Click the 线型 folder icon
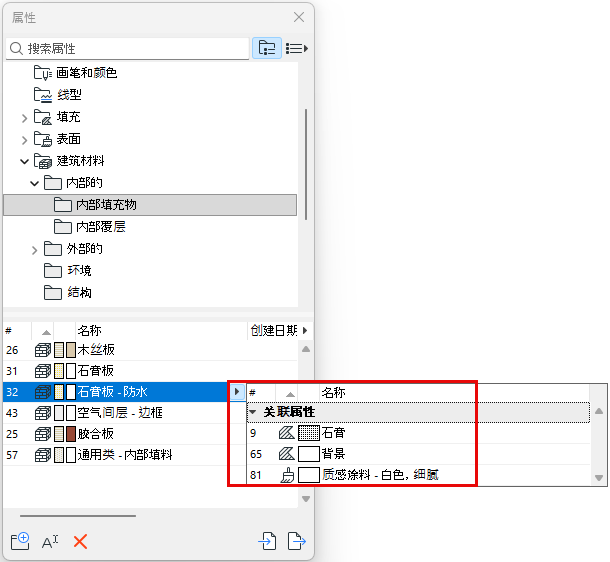Image resolution: width=610 pixels, height=562 pixels. [x=42, y=95]
